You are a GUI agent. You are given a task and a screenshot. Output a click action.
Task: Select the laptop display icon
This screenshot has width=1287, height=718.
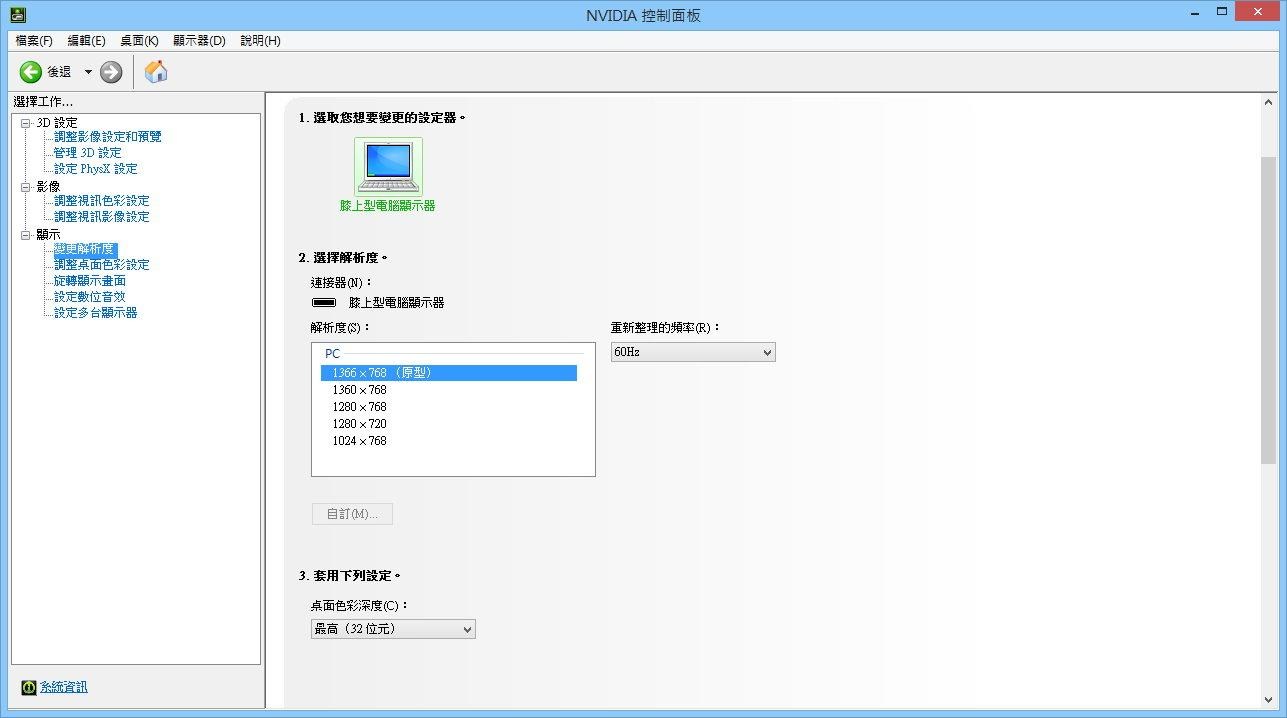(388, 166)
